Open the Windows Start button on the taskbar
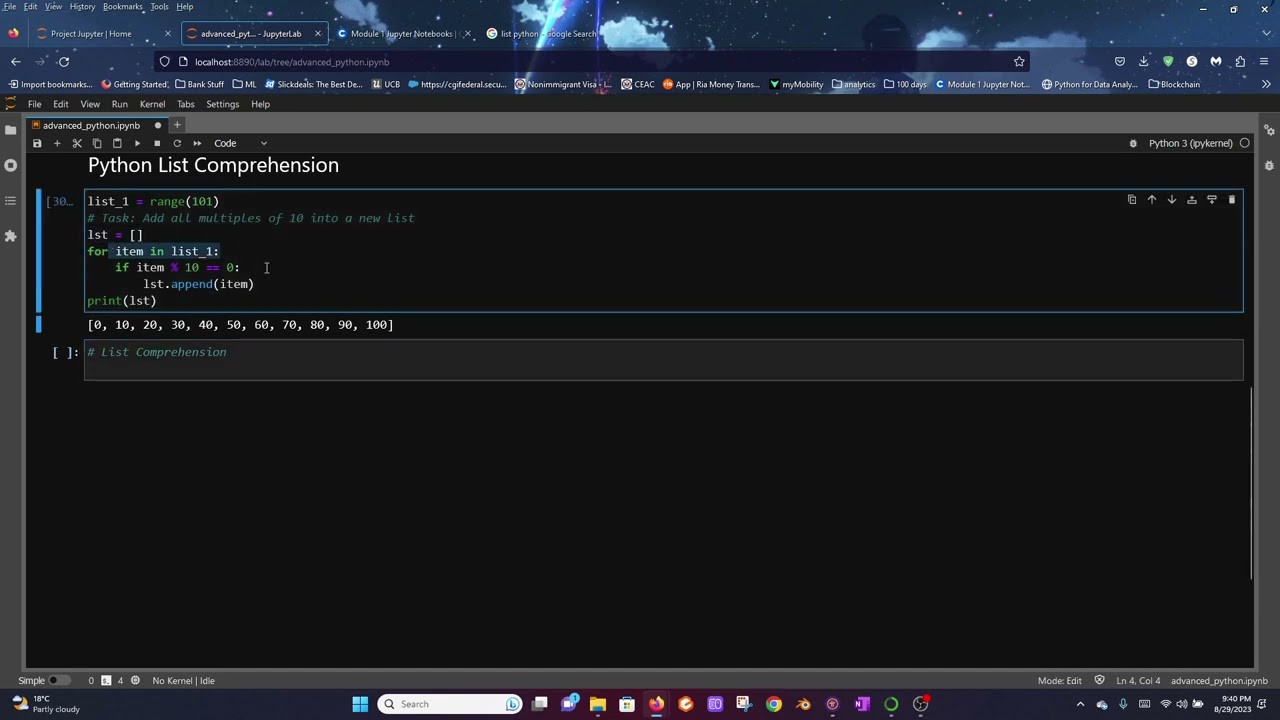Viewport: 1280px width, 720px height. (360, 704)
